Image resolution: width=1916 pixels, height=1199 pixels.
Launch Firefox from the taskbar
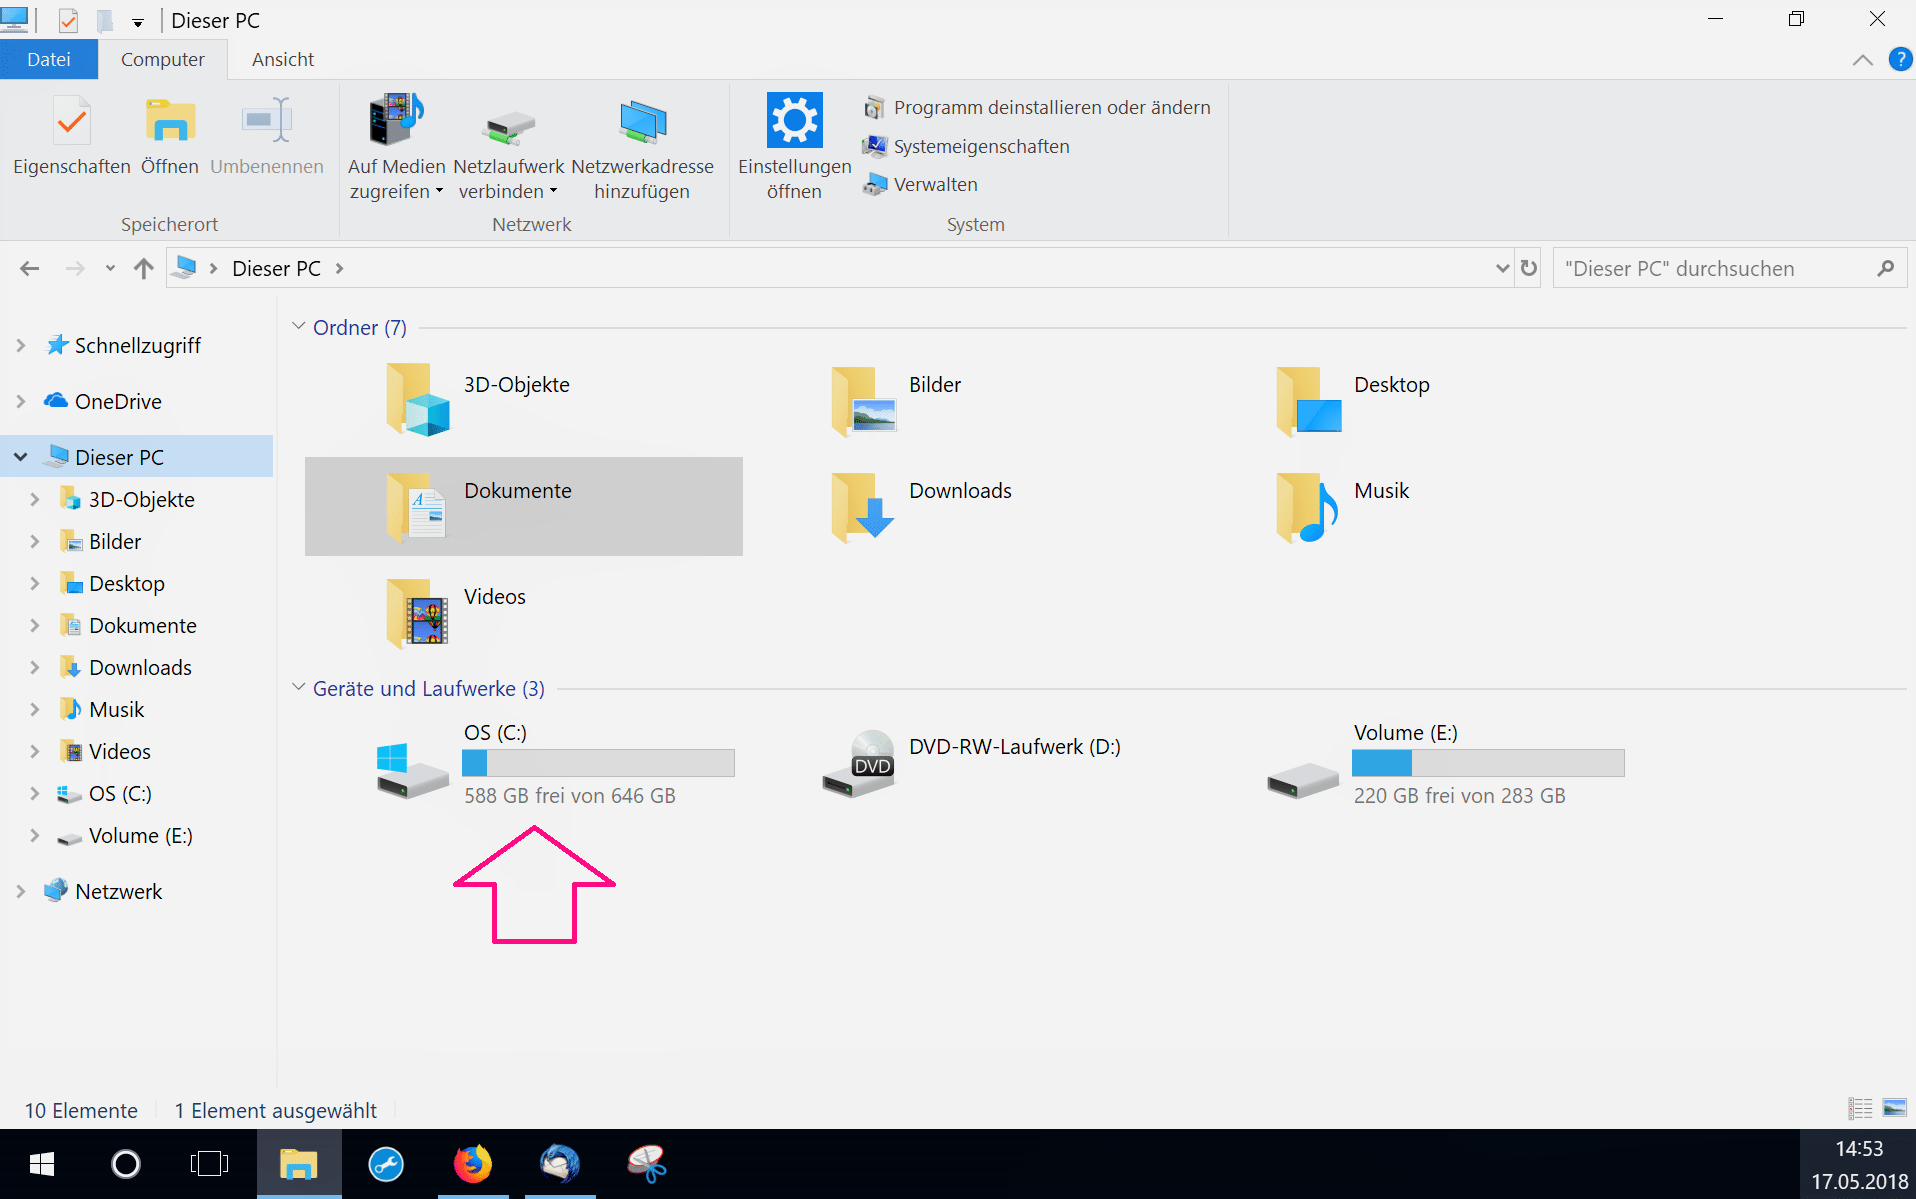tap(472, 1164)
